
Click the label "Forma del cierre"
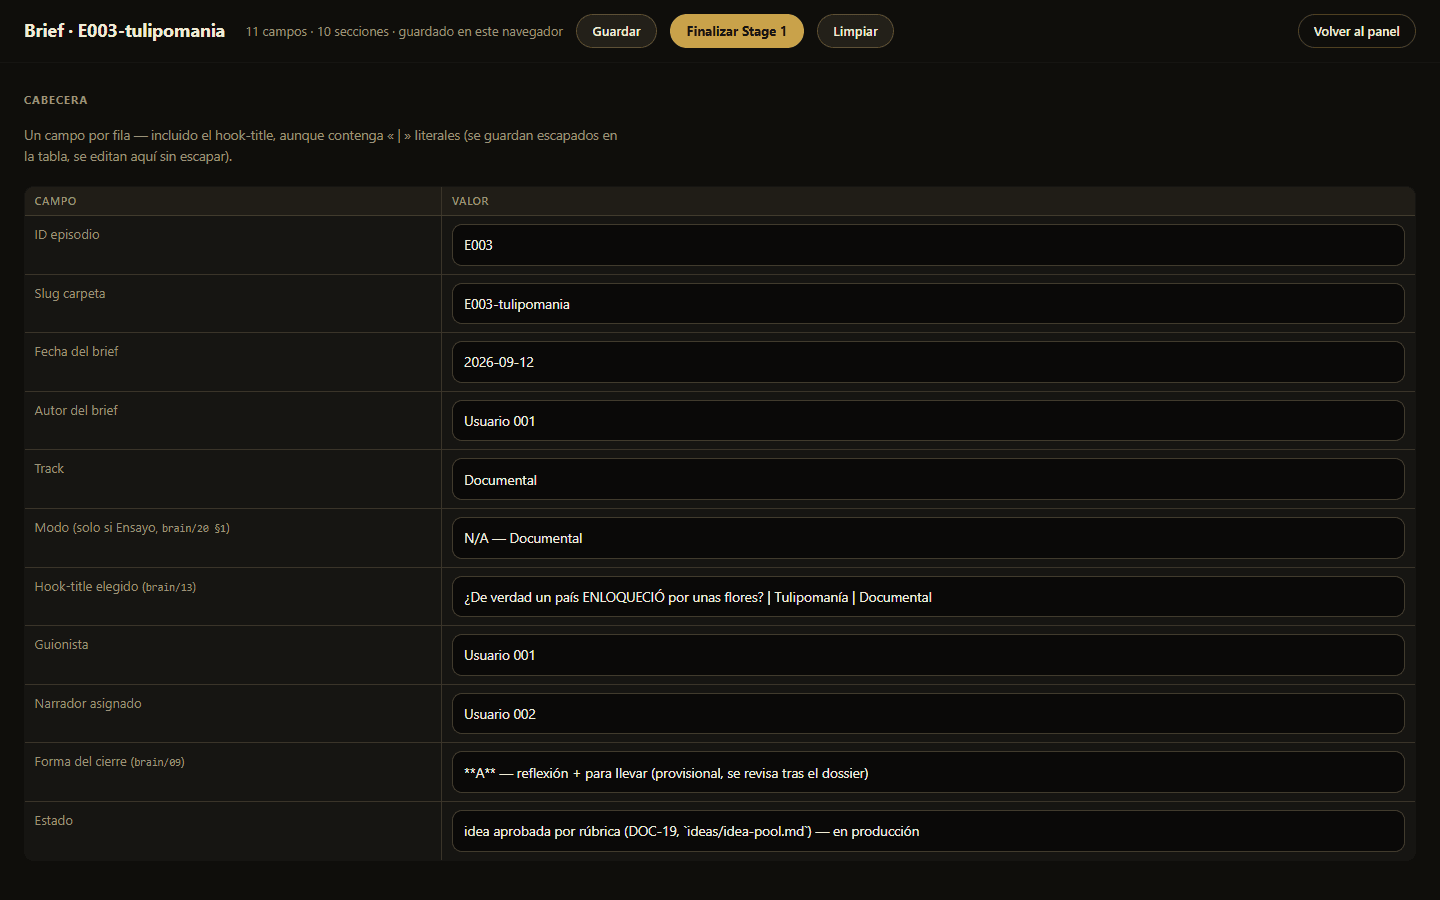click(80, 762)
